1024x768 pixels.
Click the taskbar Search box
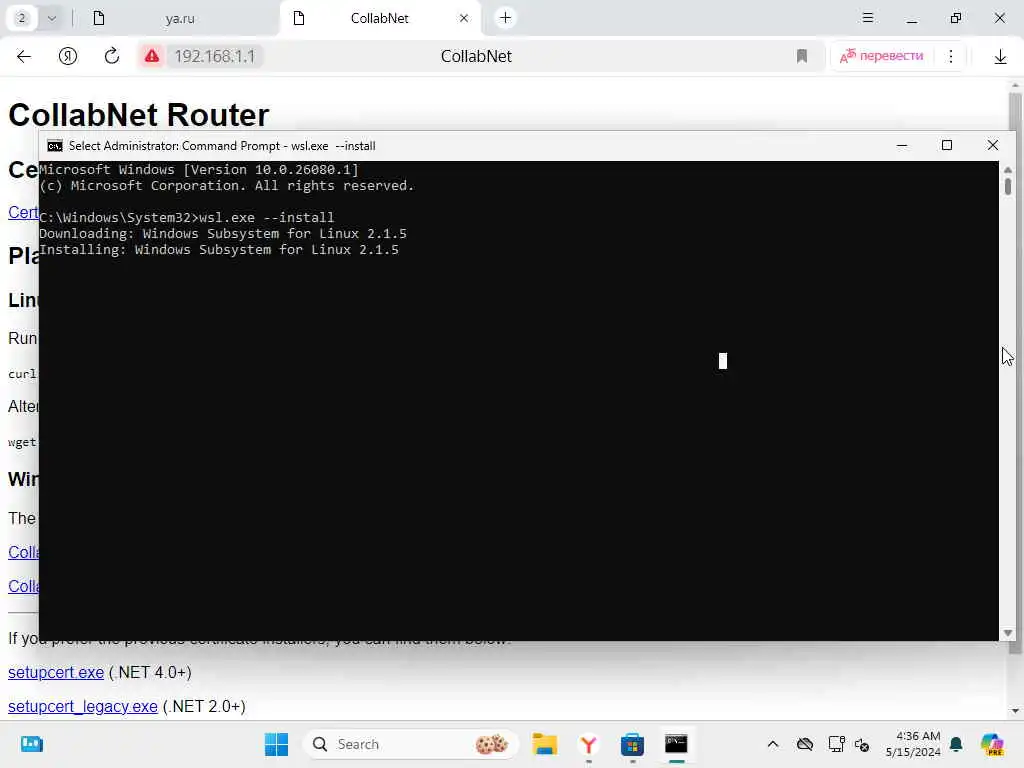point(410,744)
